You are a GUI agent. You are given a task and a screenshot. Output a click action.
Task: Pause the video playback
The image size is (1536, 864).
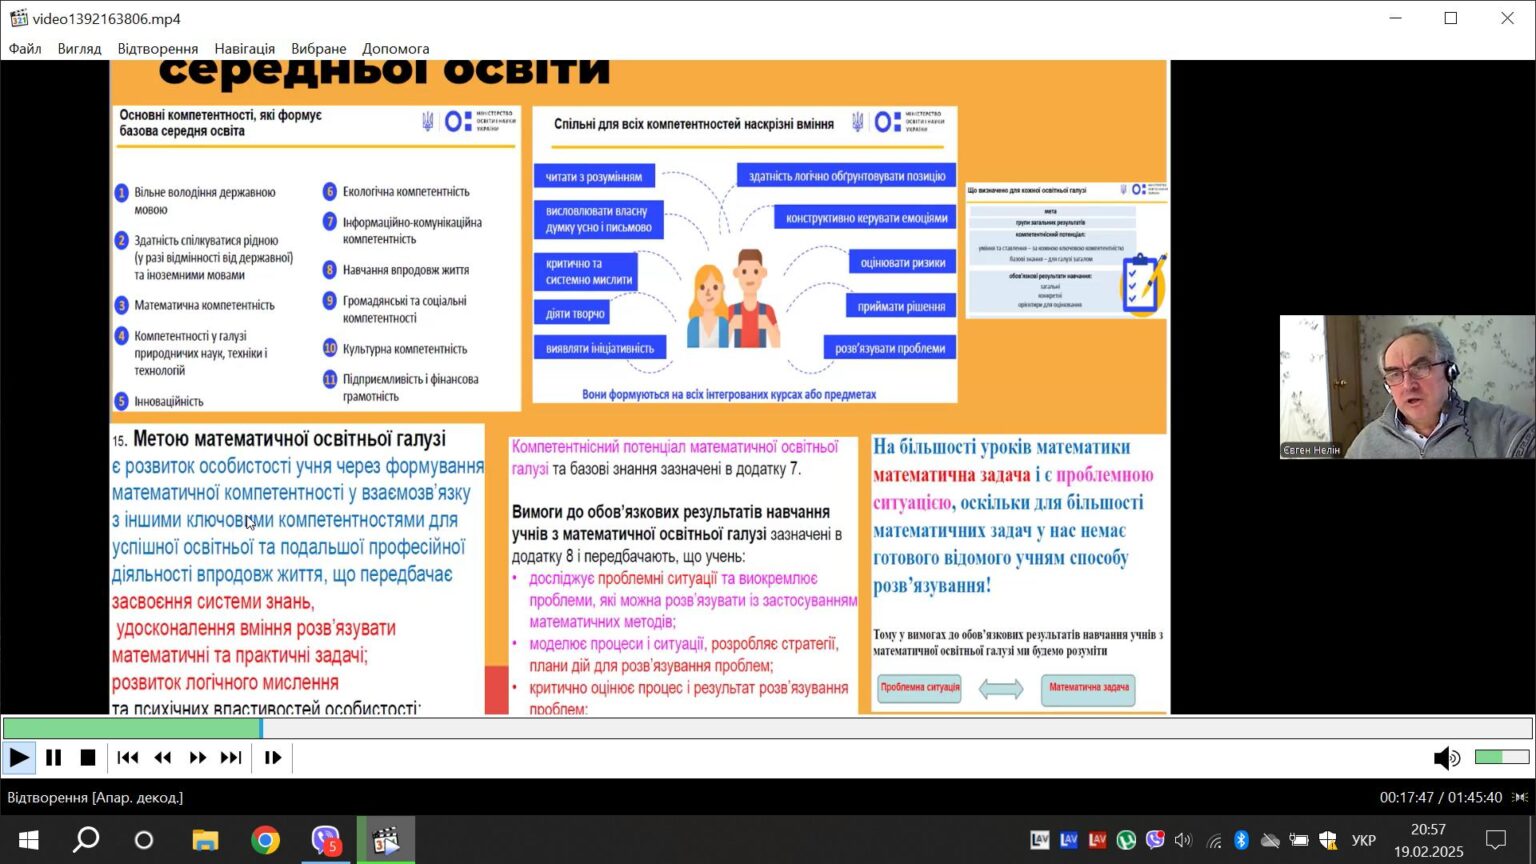[54, 758]
